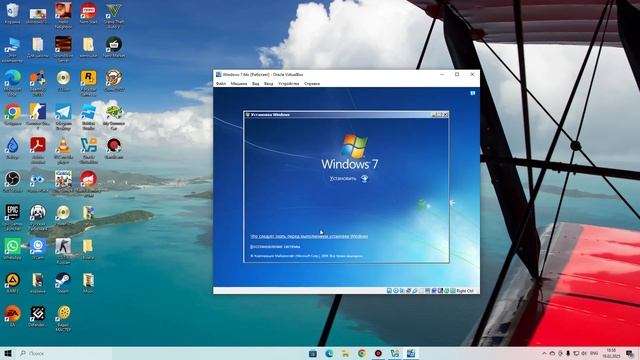Image resolution: width=640 pixels, height=360 pixels.
Task: Launch the Rockstar Games Launcher shortcut
Action: click(x=88, y=83)
